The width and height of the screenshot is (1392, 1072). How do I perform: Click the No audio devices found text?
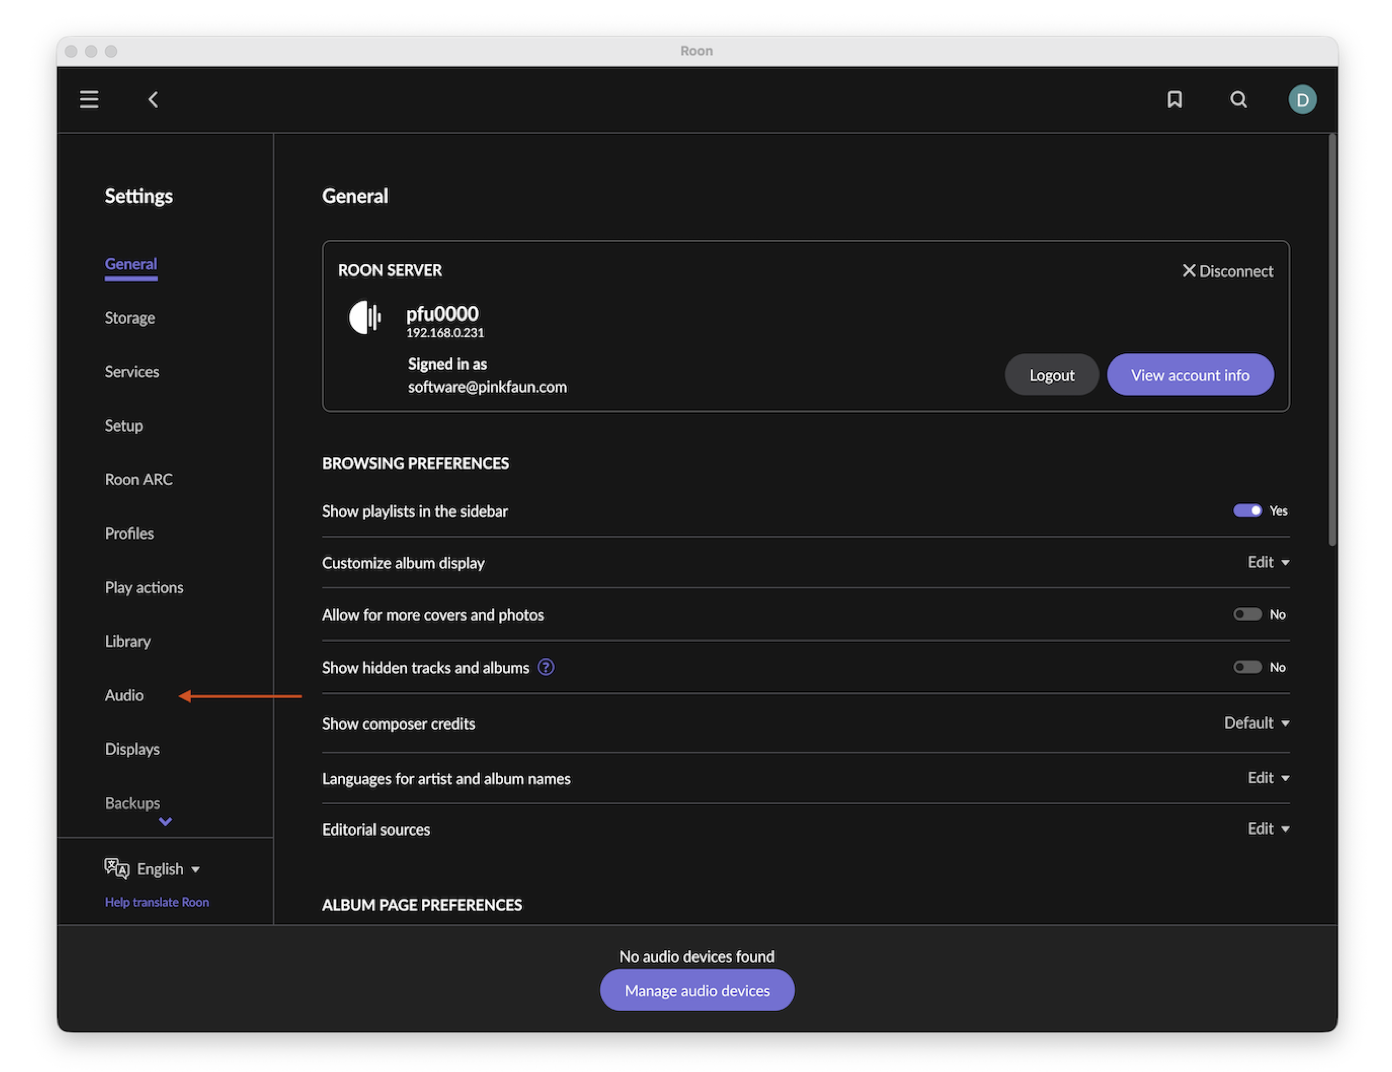[697, 957]
